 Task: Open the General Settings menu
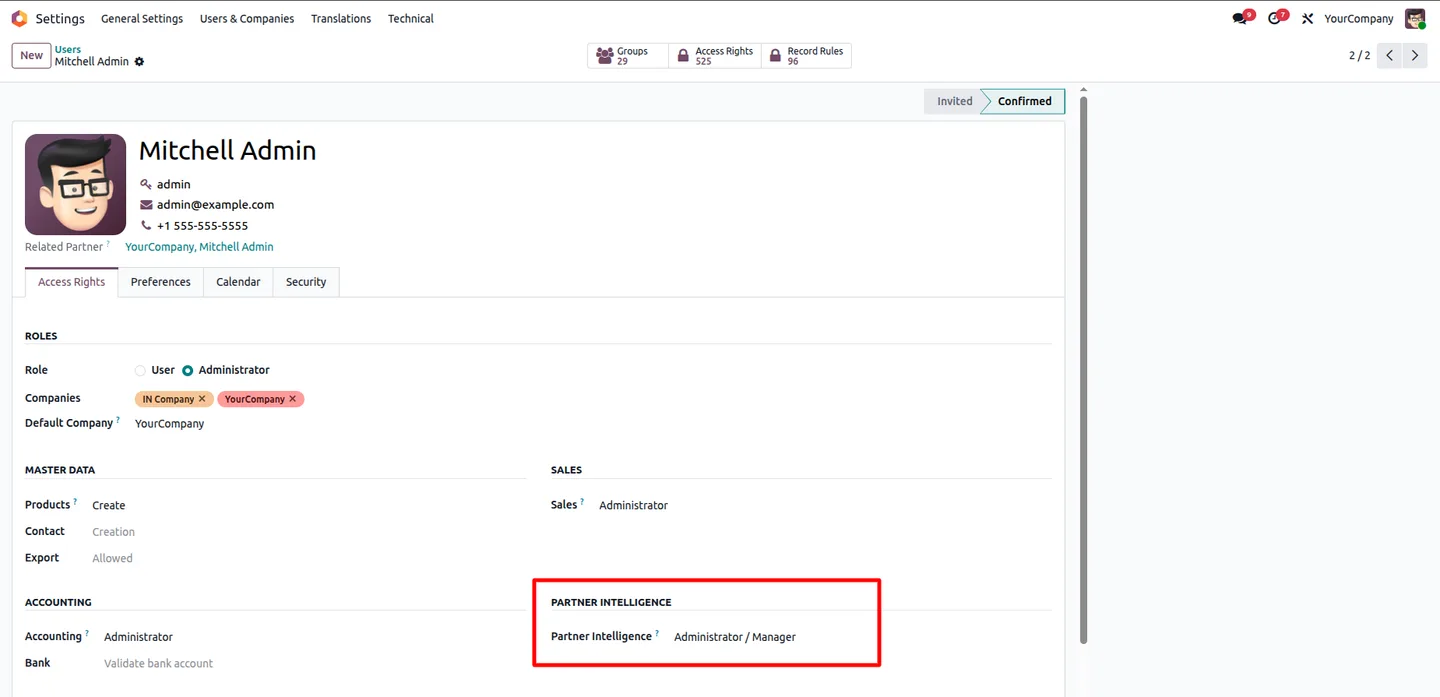point(142,19)
